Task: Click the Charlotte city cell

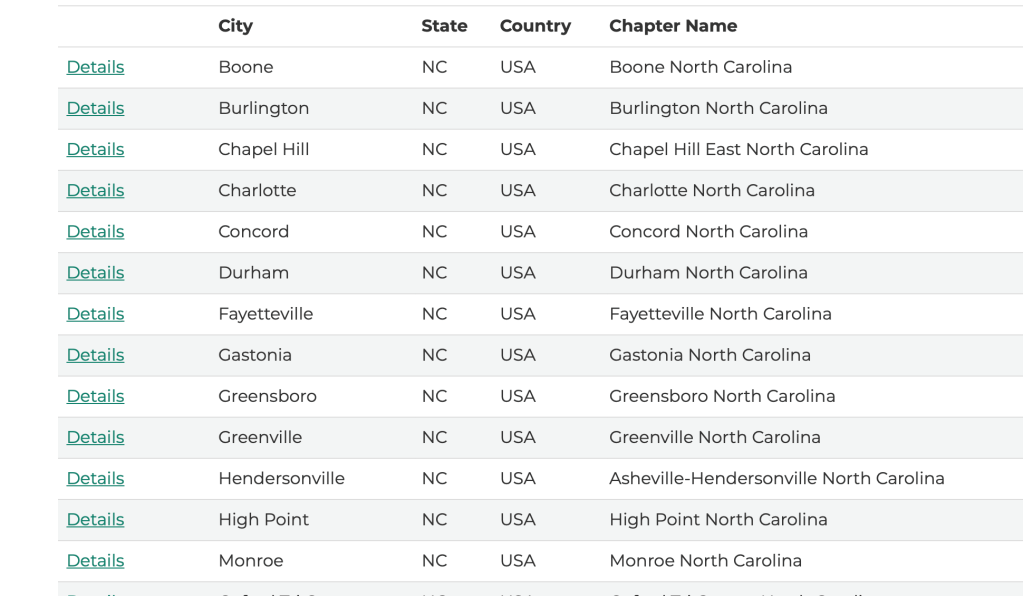Action: click(x=257, y=190)
